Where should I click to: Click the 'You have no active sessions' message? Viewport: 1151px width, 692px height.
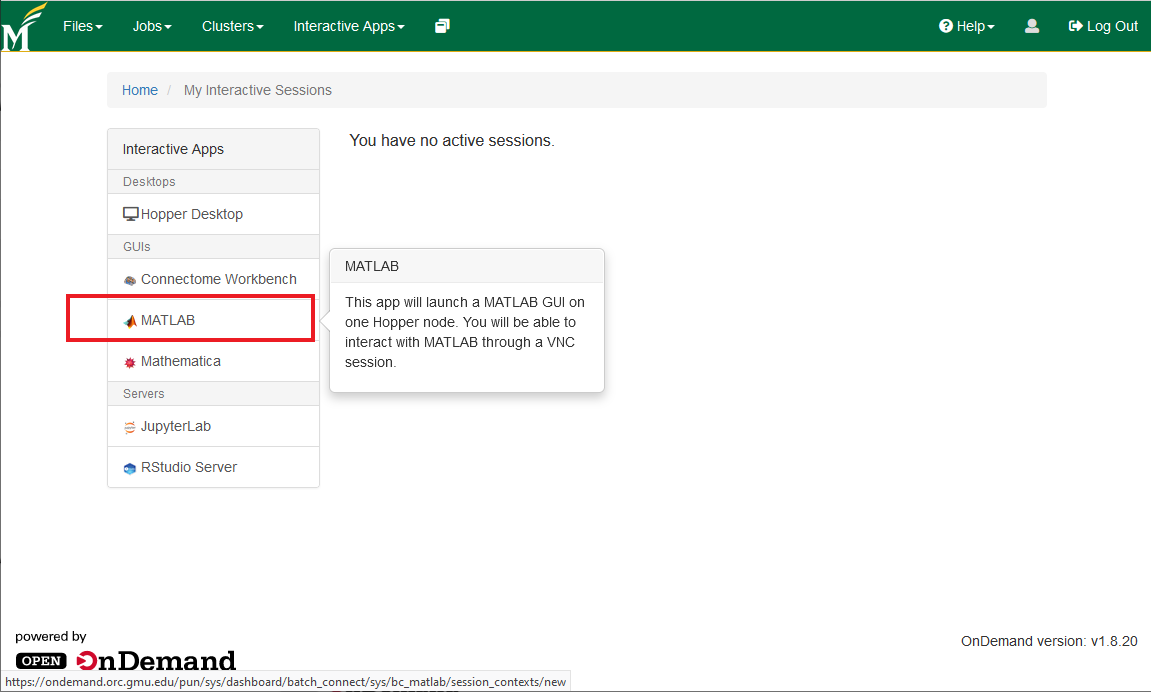click(x=452, y=141)
